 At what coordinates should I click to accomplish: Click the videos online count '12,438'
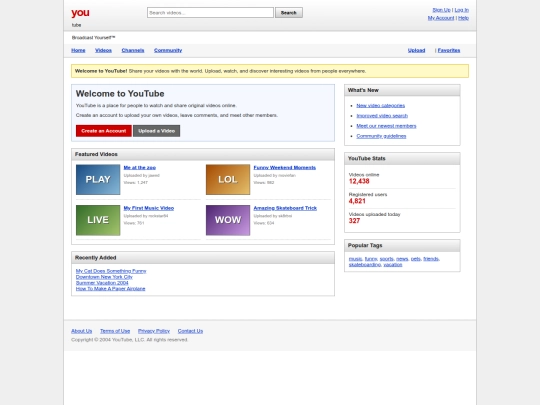coord(359,181)
